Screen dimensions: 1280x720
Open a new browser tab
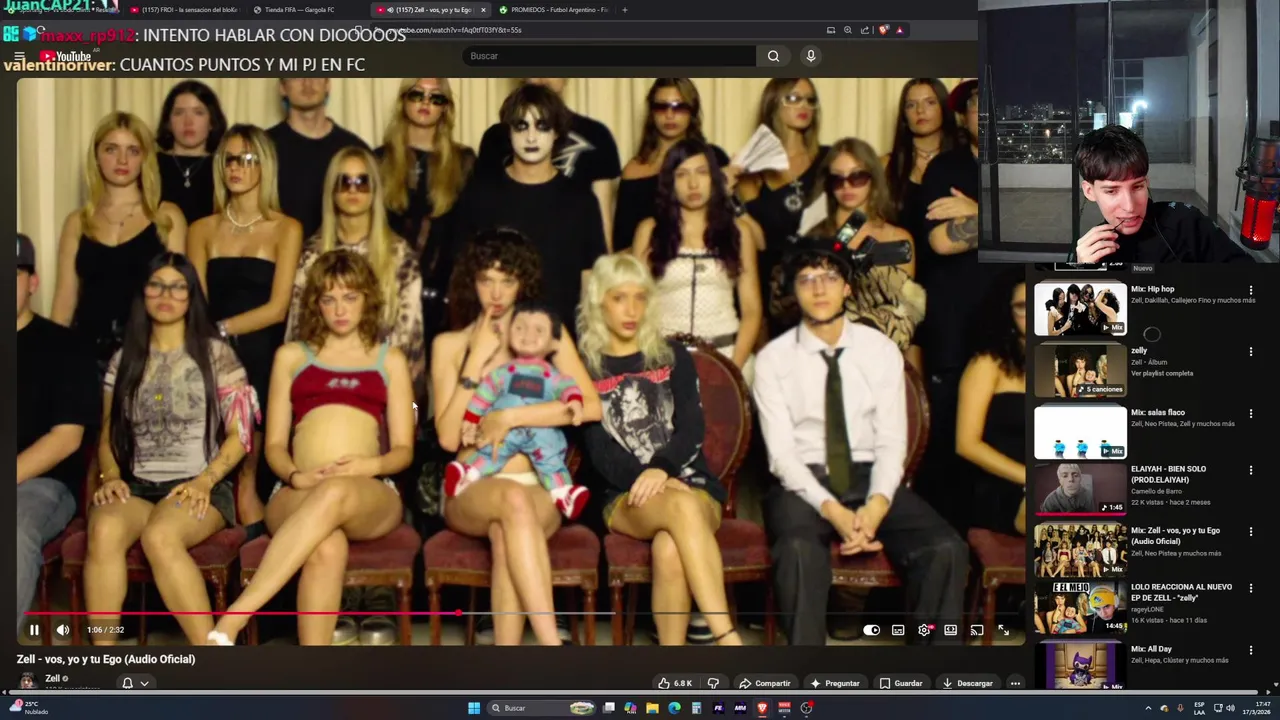point(625,10)
